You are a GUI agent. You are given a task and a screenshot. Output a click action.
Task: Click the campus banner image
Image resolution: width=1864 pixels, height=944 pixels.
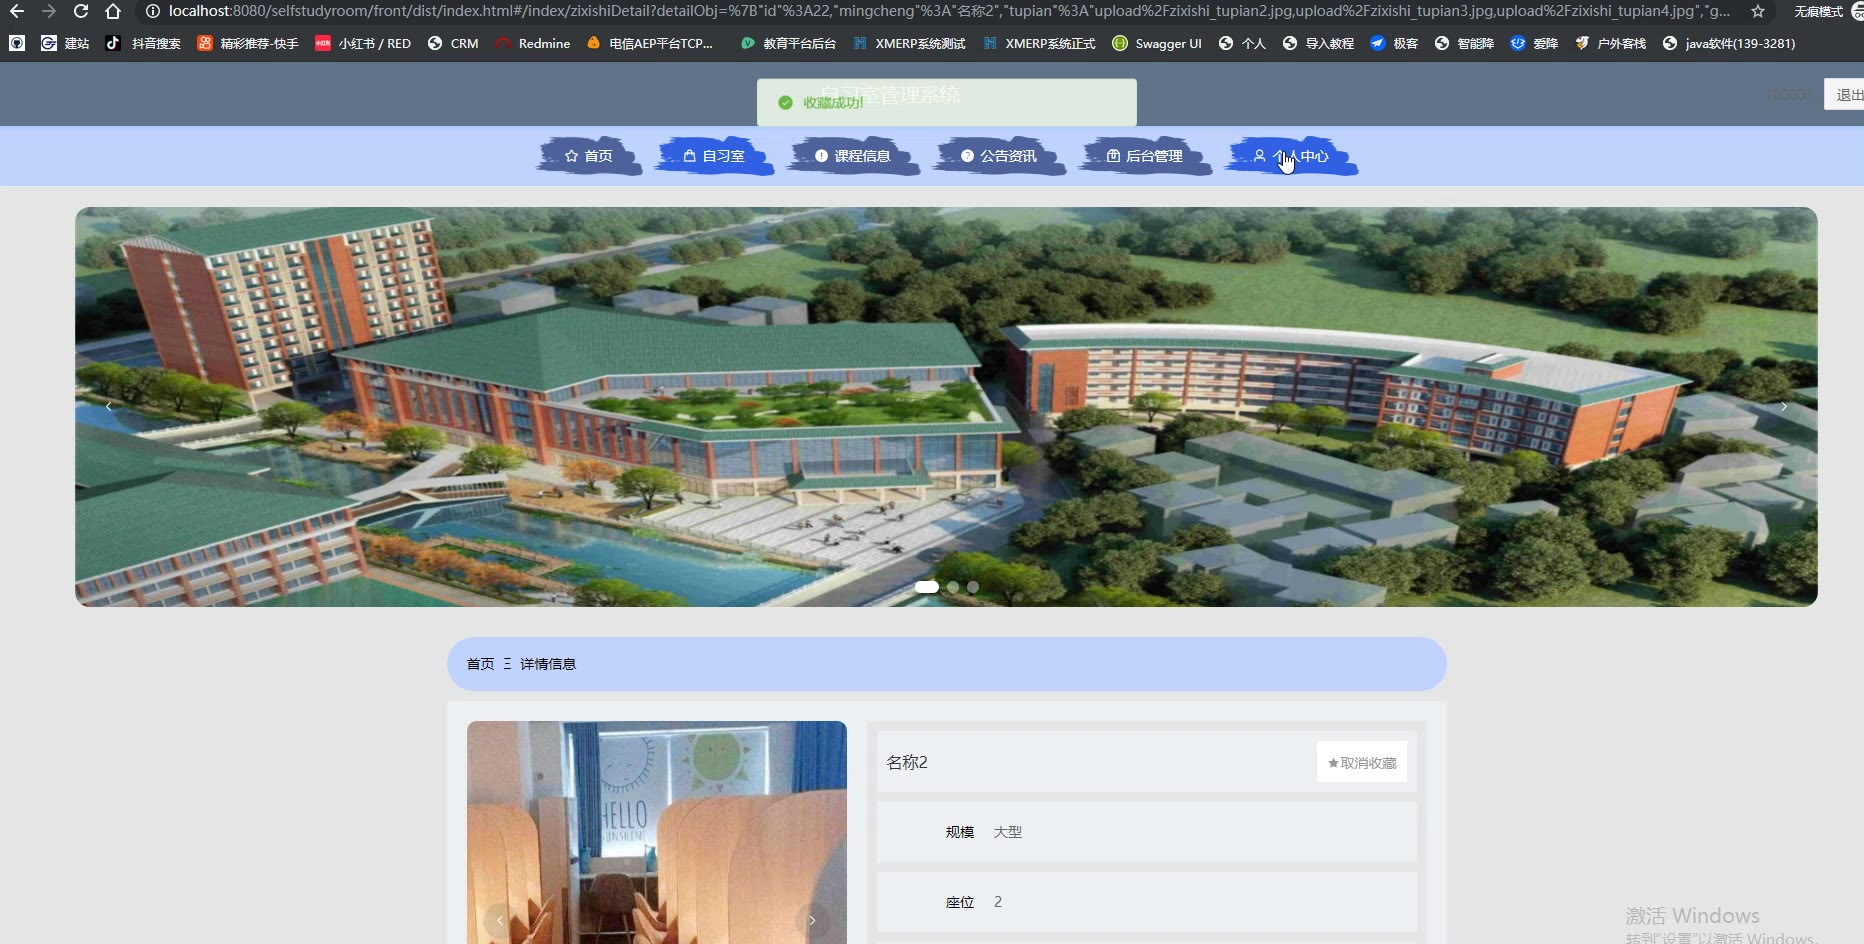[x=946, y=406]
